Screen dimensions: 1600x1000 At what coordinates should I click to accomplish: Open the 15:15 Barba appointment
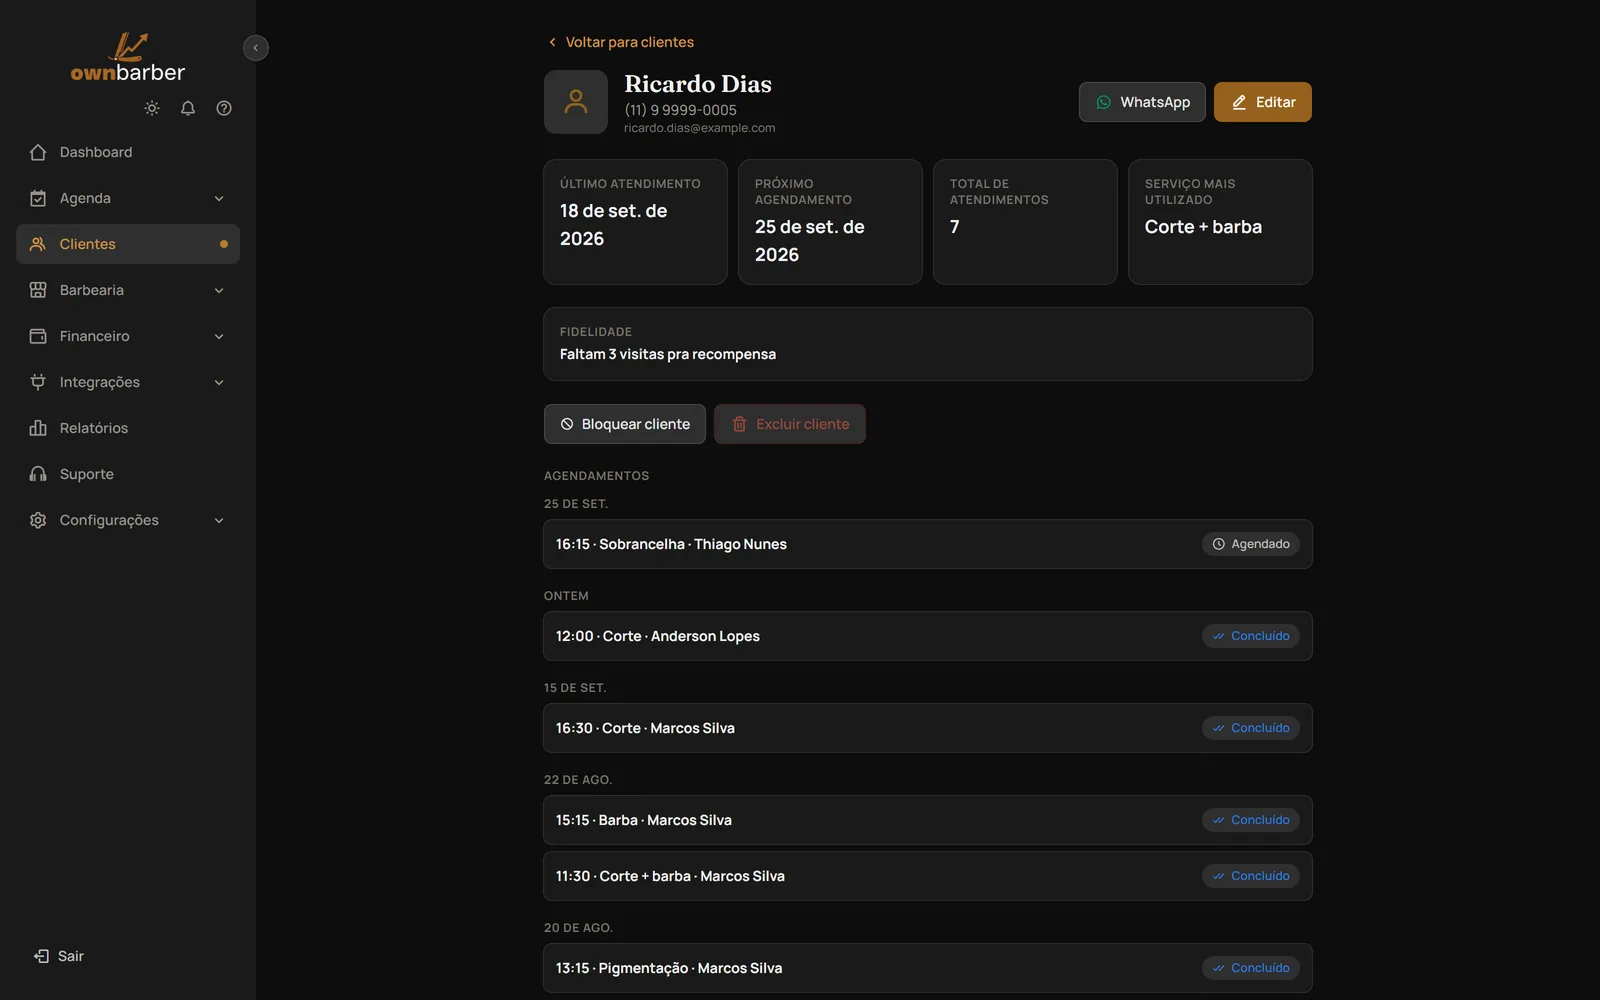pos(928,820)
